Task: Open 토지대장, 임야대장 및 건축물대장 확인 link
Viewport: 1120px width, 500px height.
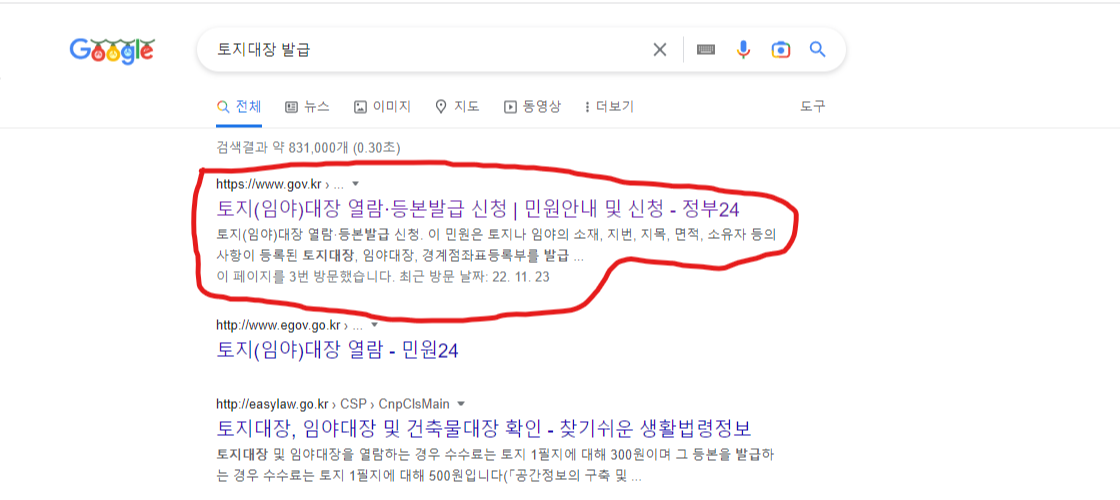Action: (x=484, y=429)
